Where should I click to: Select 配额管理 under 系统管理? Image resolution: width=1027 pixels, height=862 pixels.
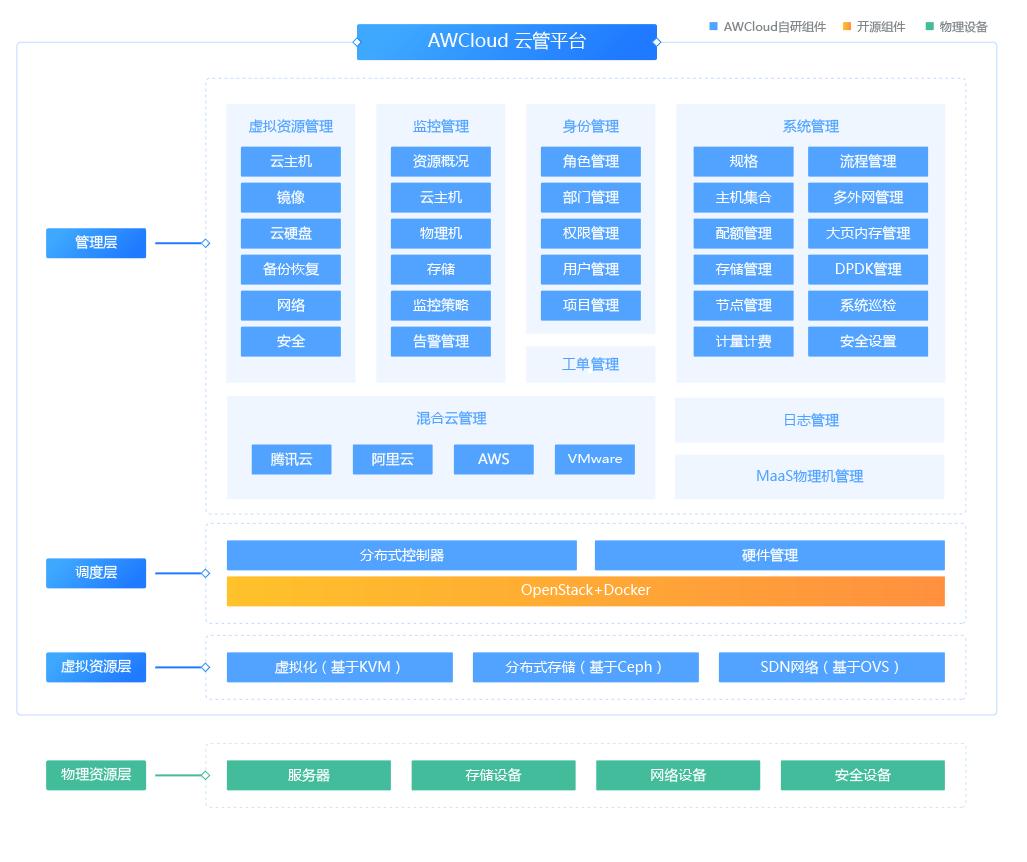click(x=743, y=233)
